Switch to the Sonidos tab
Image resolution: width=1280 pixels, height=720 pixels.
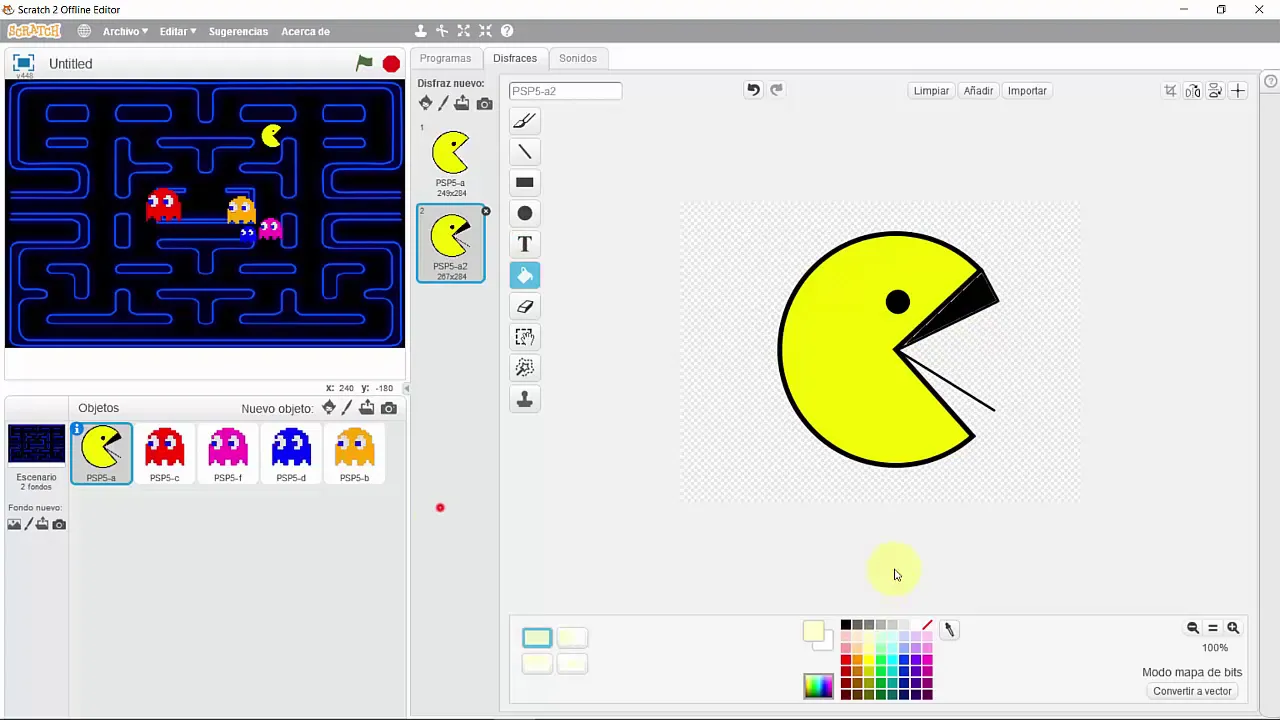[x=578, y=58]
